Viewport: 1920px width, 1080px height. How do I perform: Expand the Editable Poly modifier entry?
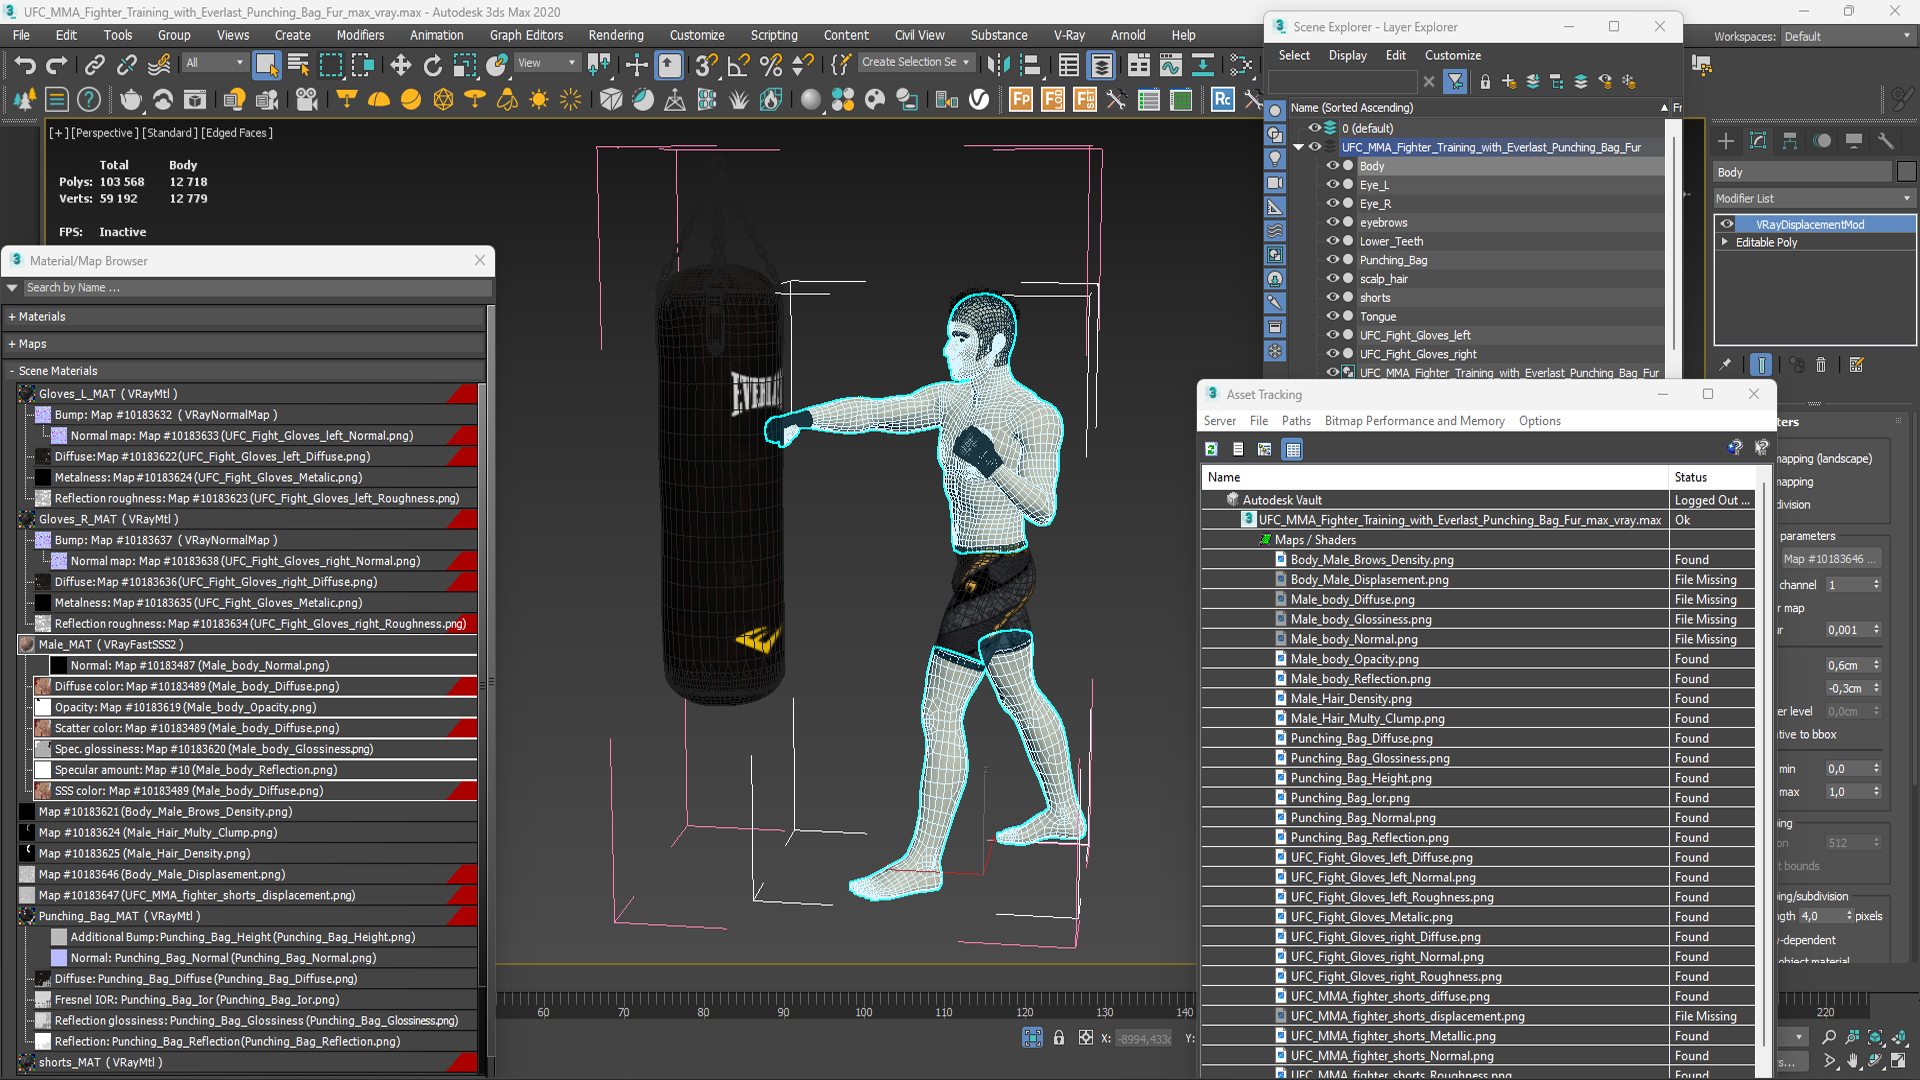(1724, 242)
